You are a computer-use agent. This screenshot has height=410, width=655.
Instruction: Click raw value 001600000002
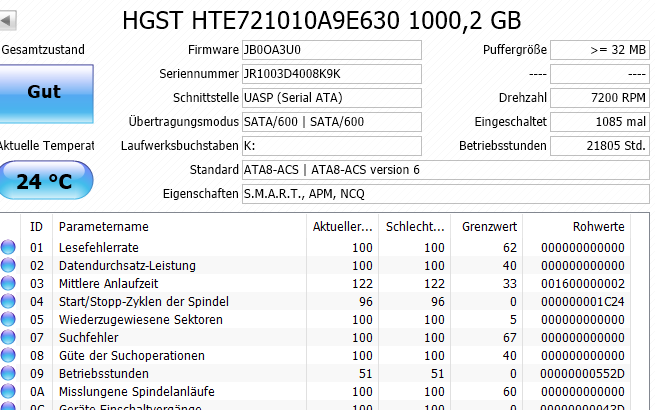pos(583,283)
